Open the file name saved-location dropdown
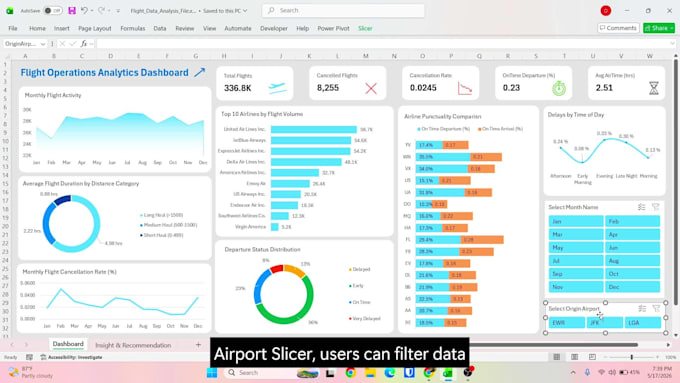Image resolution: width=680 pixels, height=383 pixels. (245, 10)
